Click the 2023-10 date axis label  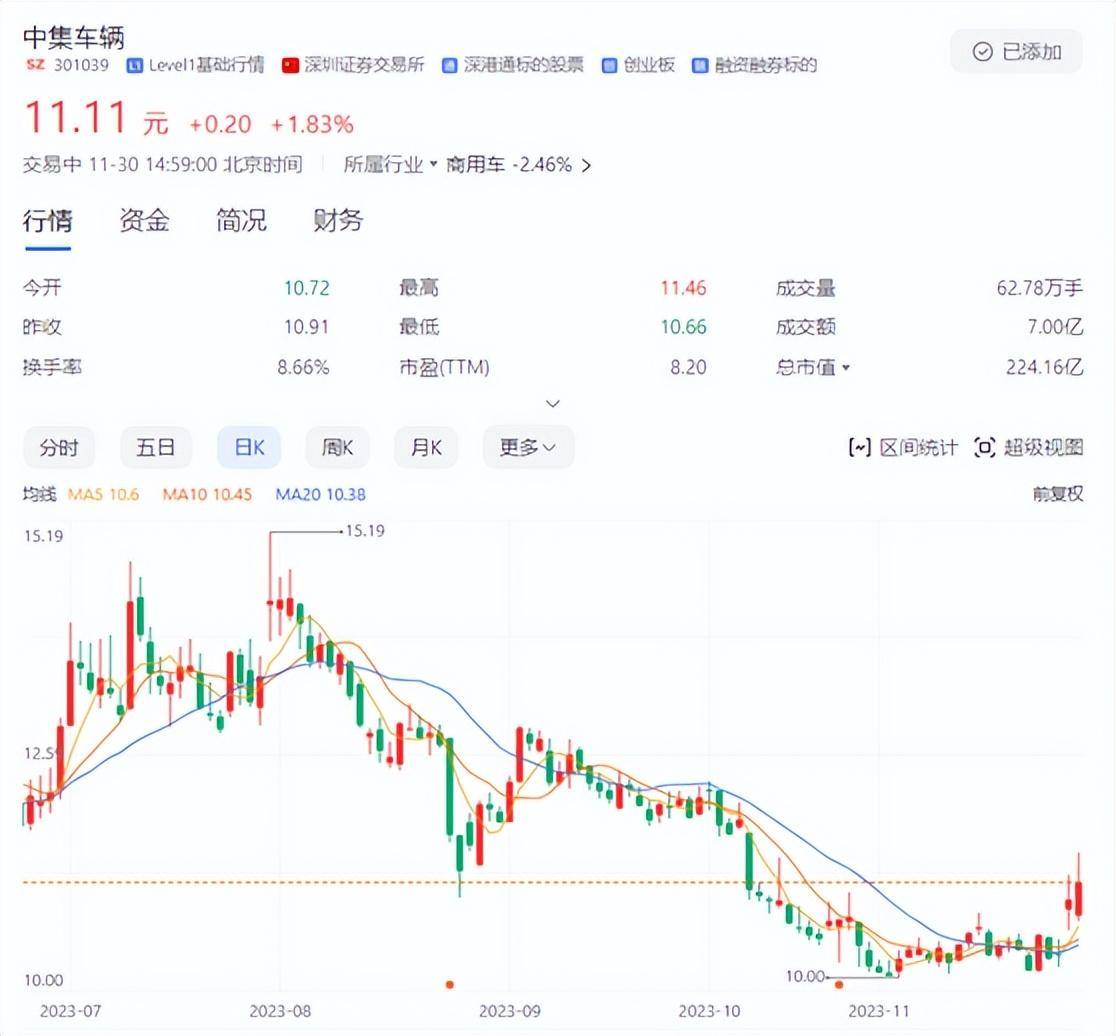(709, 1011)
